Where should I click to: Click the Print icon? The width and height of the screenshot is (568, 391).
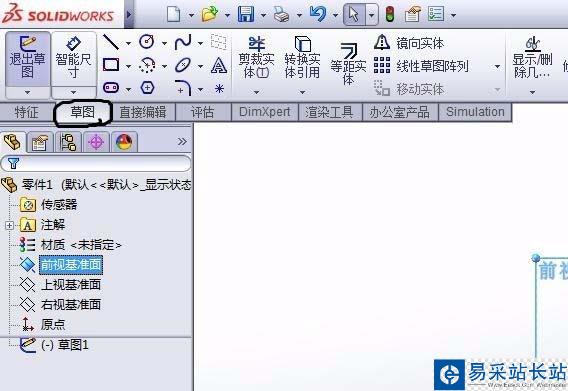tap(281, 15)
